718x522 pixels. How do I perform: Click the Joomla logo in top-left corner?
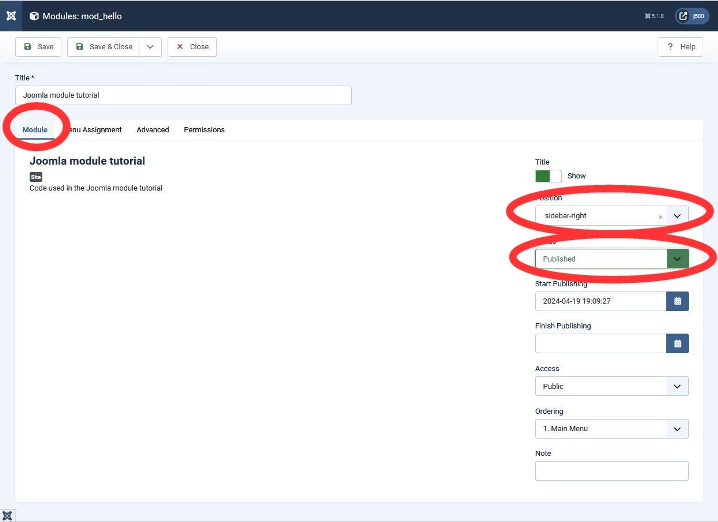[11, 15]
